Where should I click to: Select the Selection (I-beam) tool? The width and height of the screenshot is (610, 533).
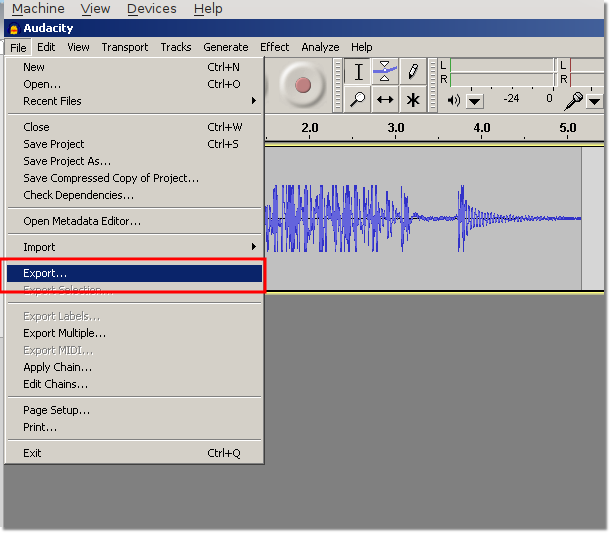[359, 72]
